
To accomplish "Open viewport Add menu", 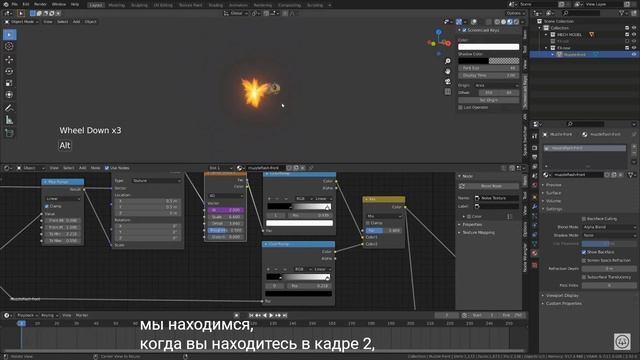I will pos(76,22).
